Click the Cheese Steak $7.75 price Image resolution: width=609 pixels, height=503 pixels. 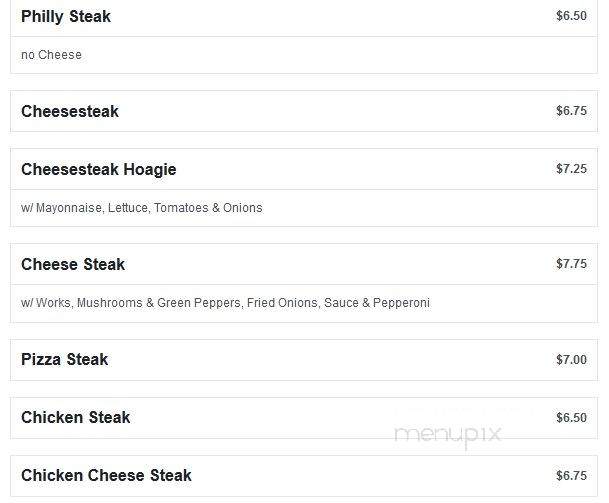pos(571,264)
